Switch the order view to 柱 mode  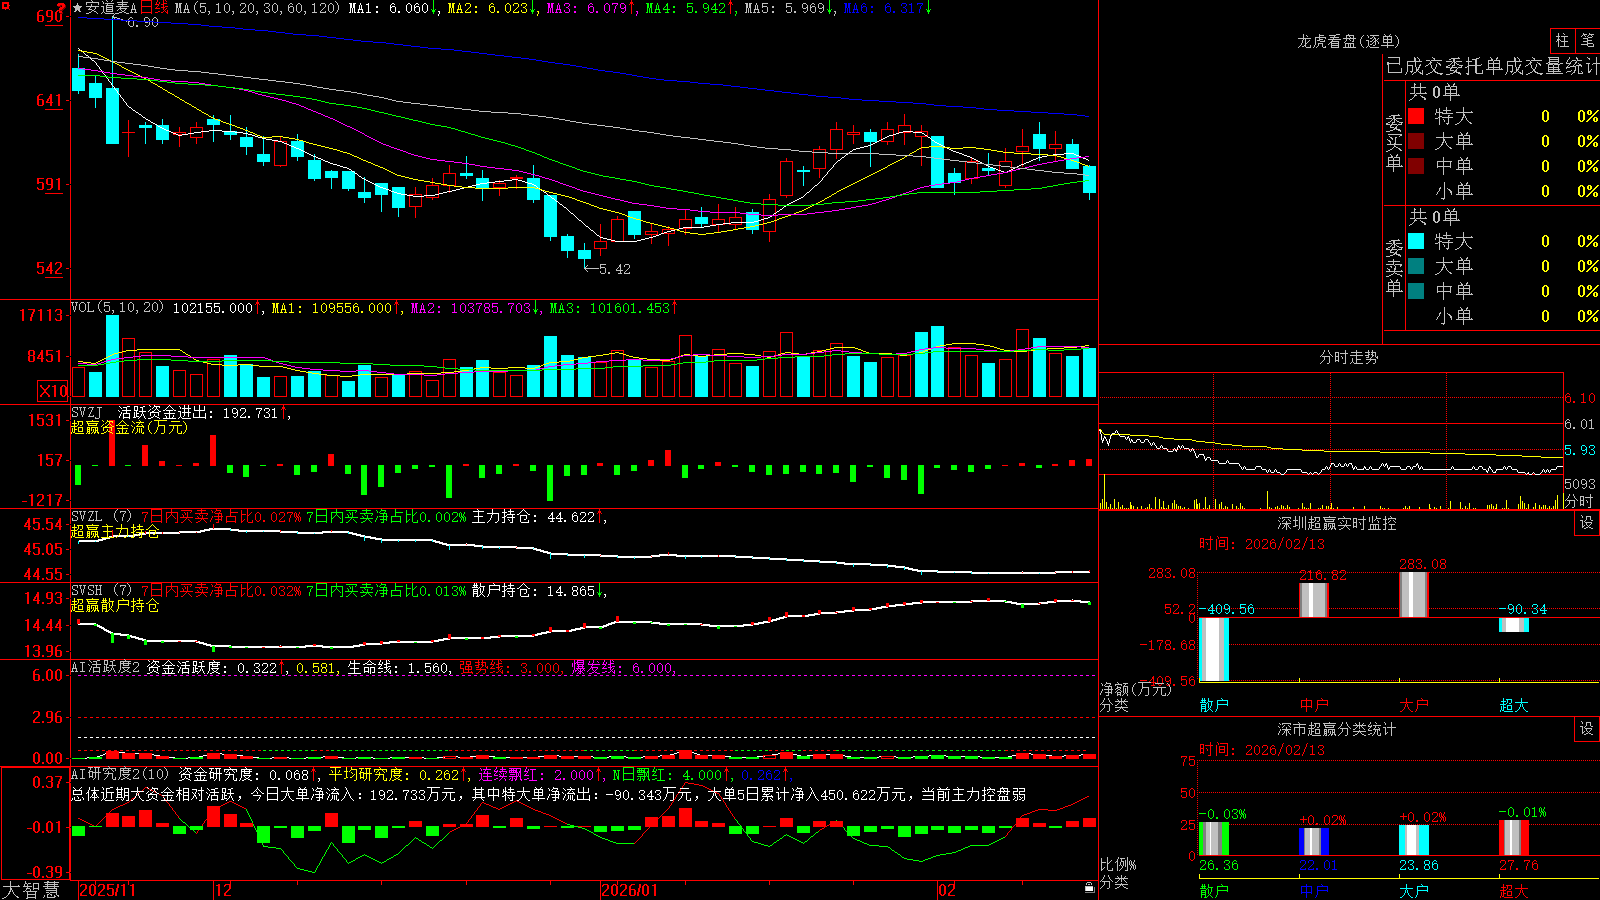point(1562,40)
